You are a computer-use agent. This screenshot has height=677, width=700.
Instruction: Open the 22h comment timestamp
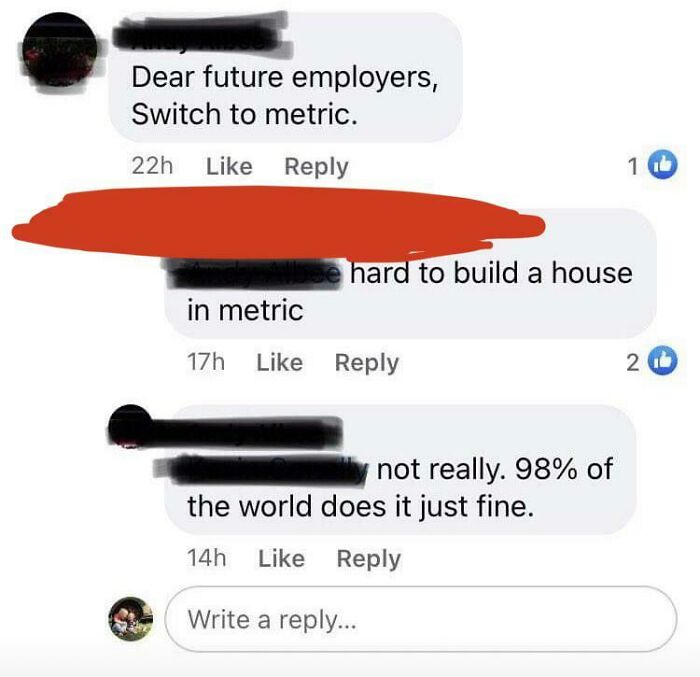tap(152, 167)
